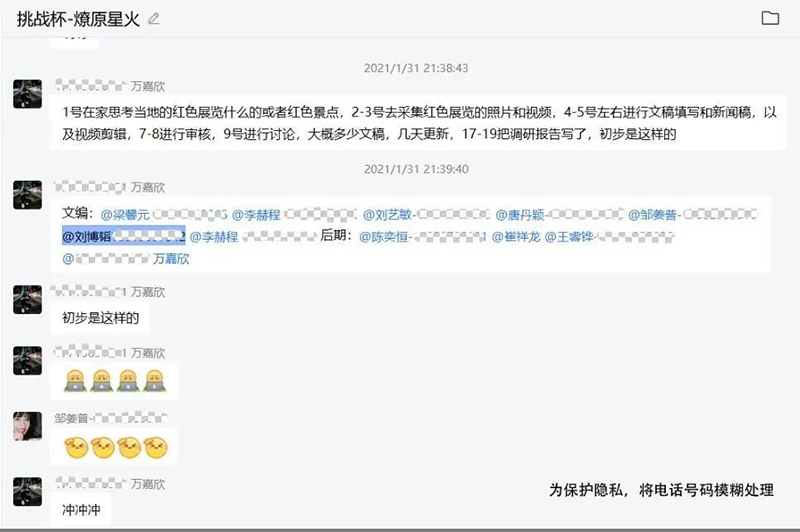The width and height of the screenshot is (800, 532).
Task: Click the group title 挑战杯-燎原星火
Action: [x=78, y=19]
